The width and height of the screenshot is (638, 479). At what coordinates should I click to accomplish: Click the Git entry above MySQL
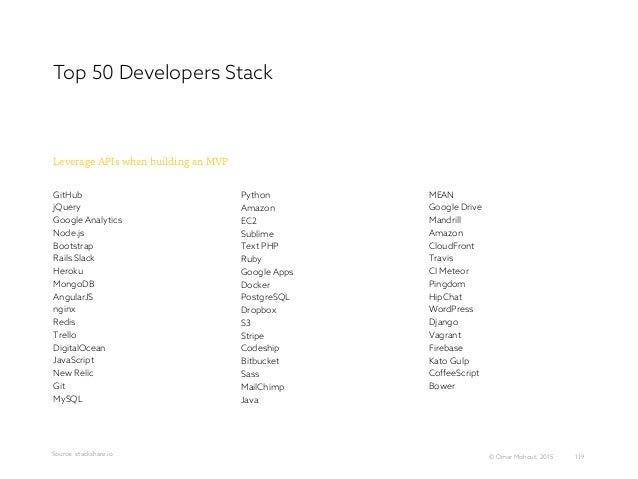(x=59, y=386)
